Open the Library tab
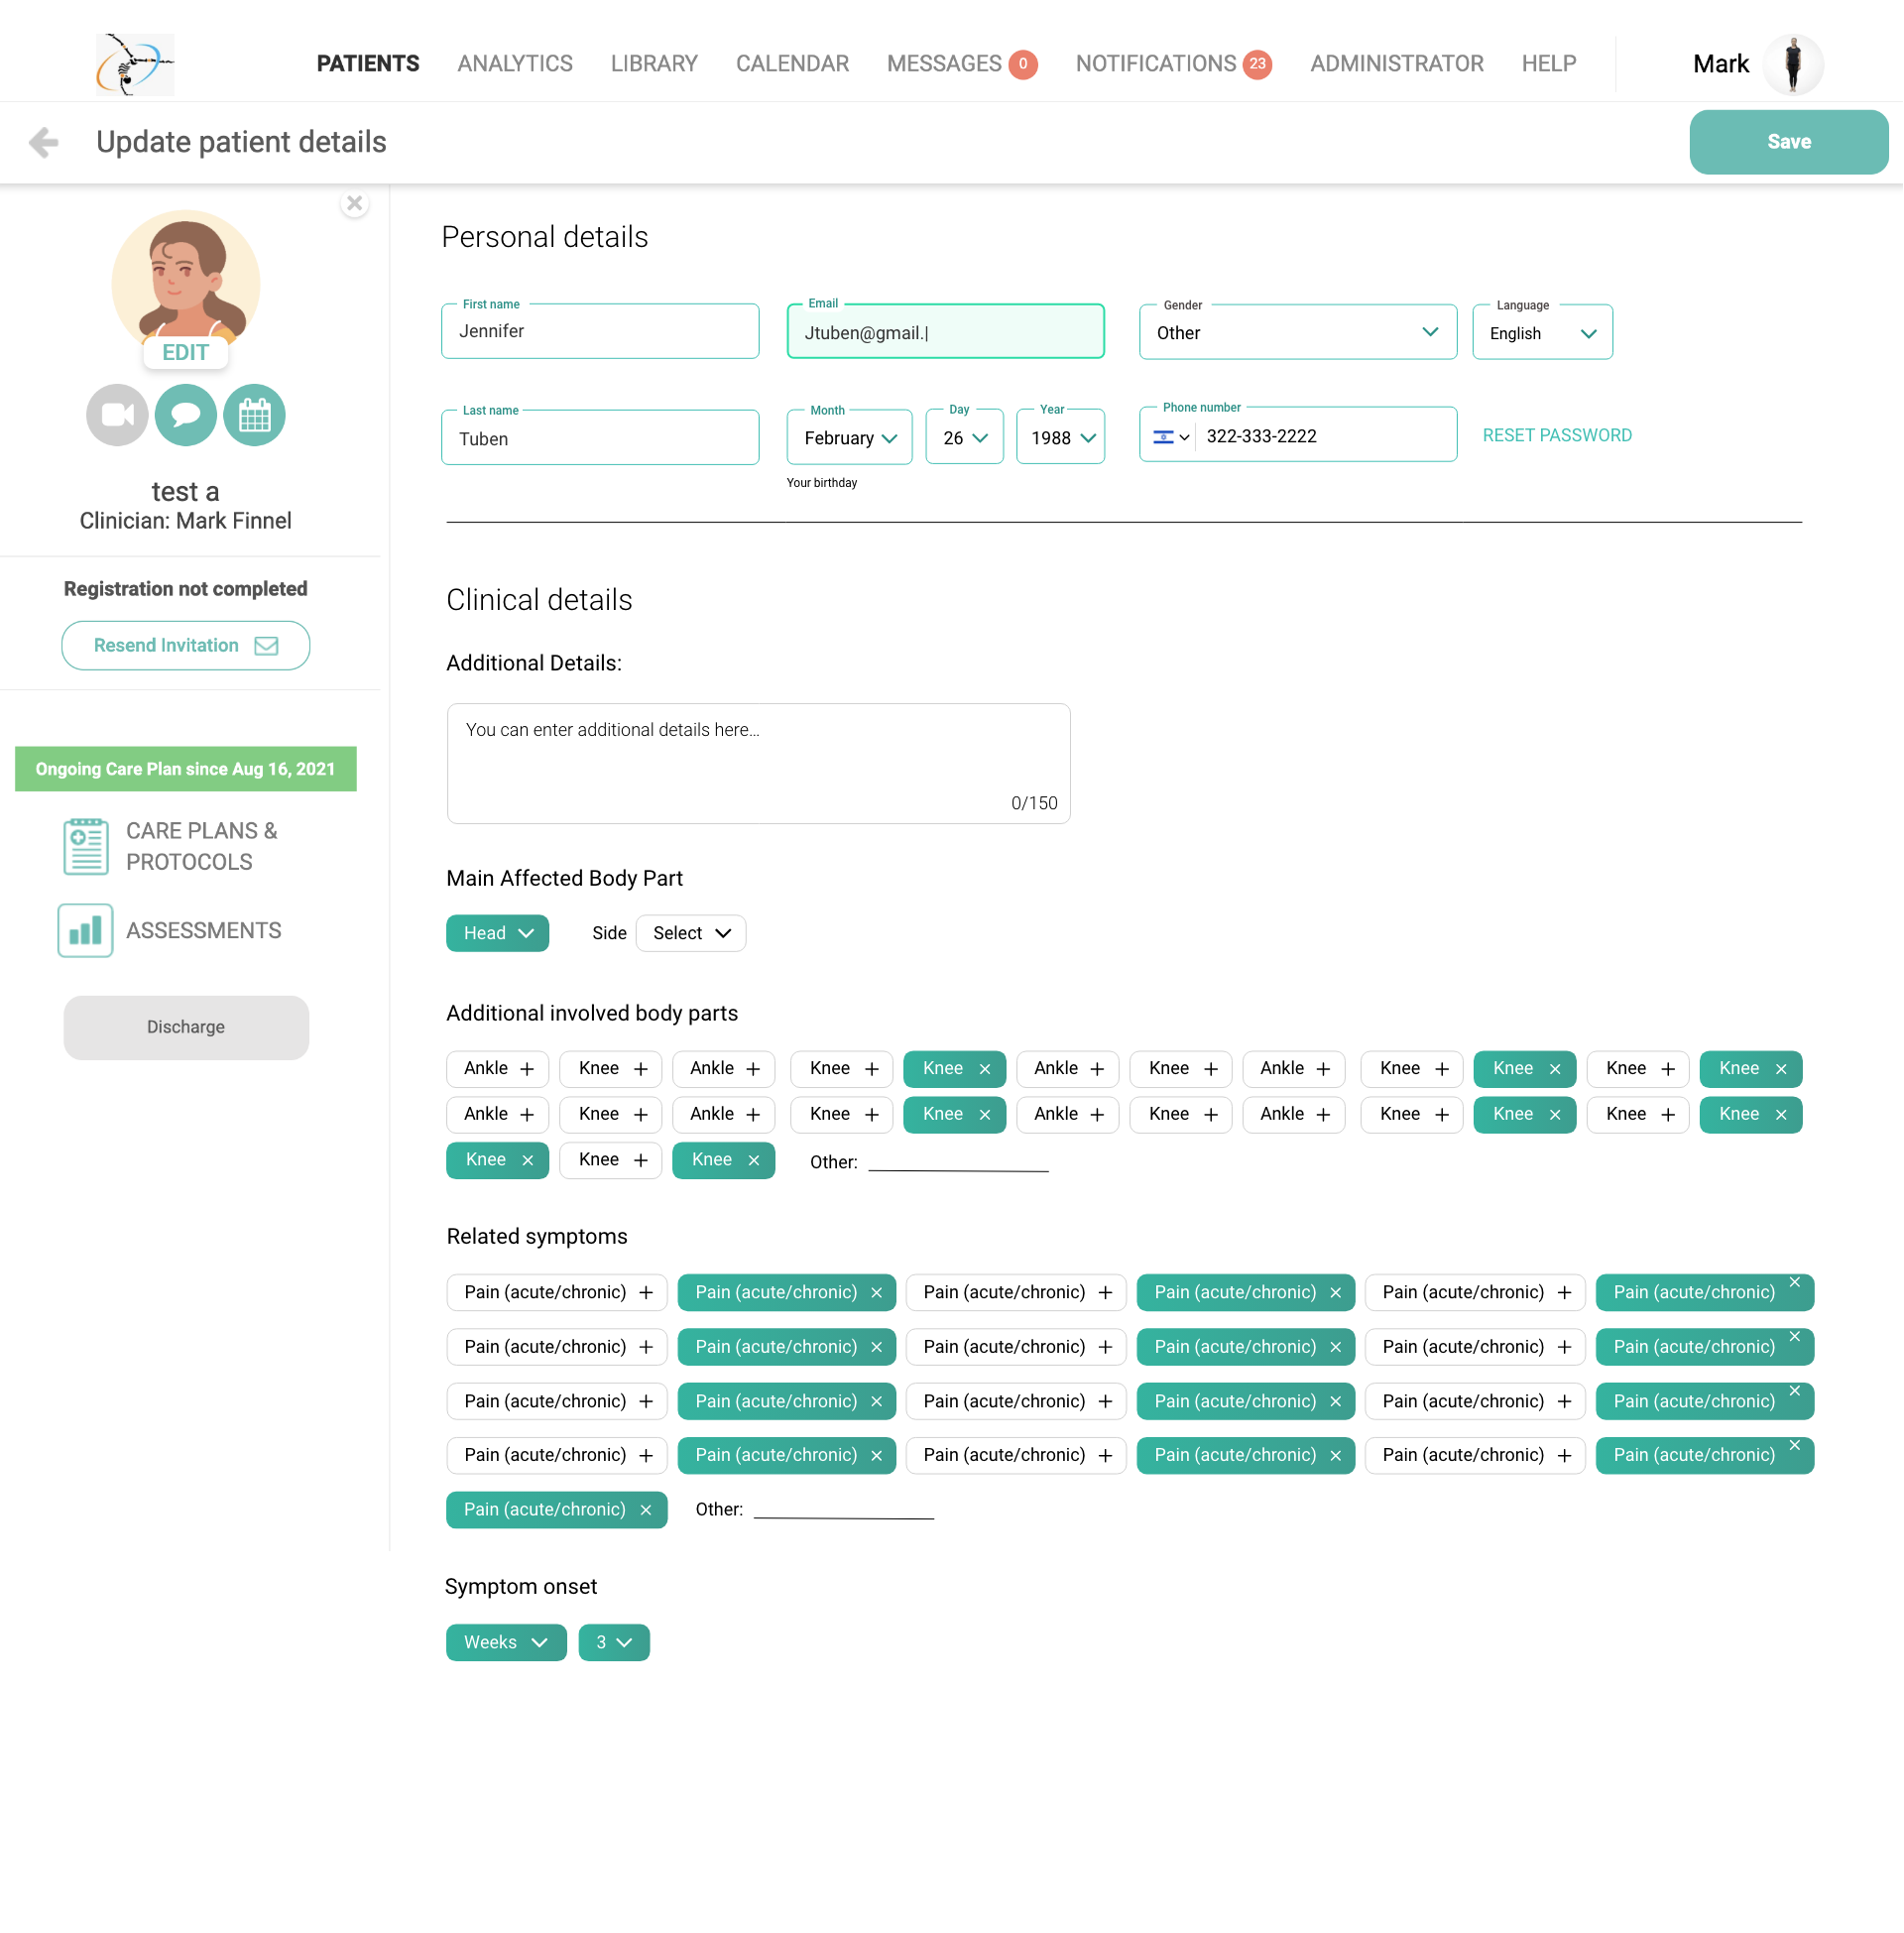This screenshot has width=1904, height=1933. point(655,64)
